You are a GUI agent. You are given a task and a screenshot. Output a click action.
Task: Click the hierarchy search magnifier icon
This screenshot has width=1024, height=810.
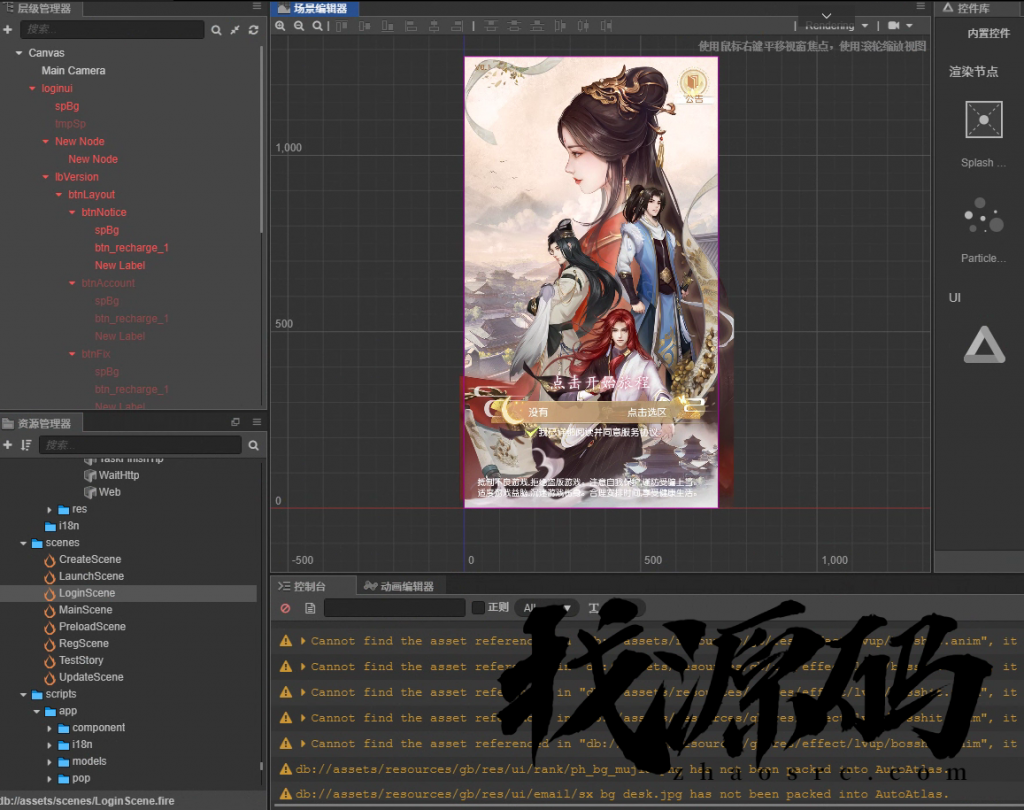coord(216,30)
